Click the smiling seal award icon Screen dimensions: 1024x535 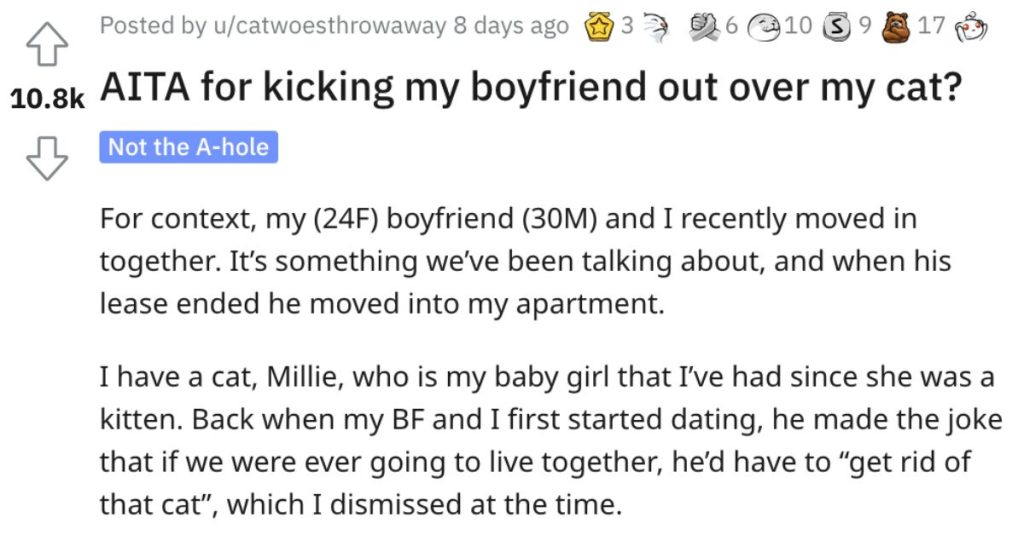pos(763,27)
